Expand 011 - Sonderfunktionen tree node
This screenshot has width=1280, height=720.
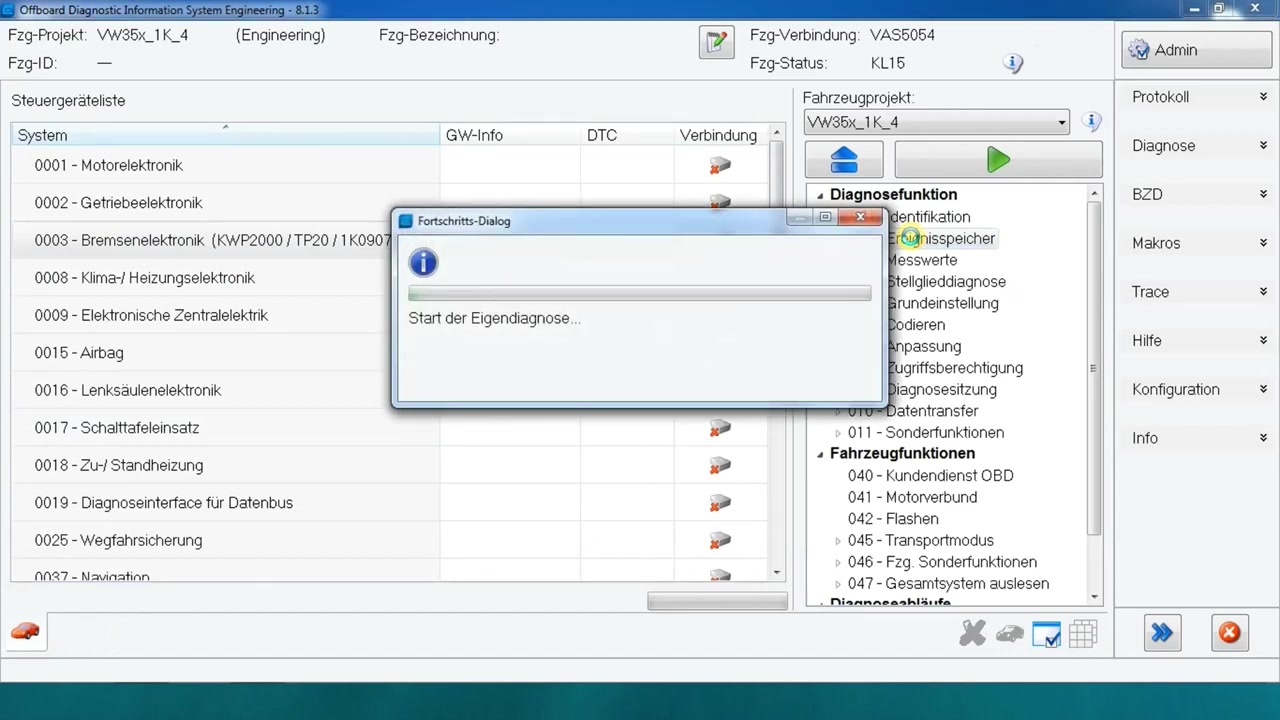(x=838, y=433)
